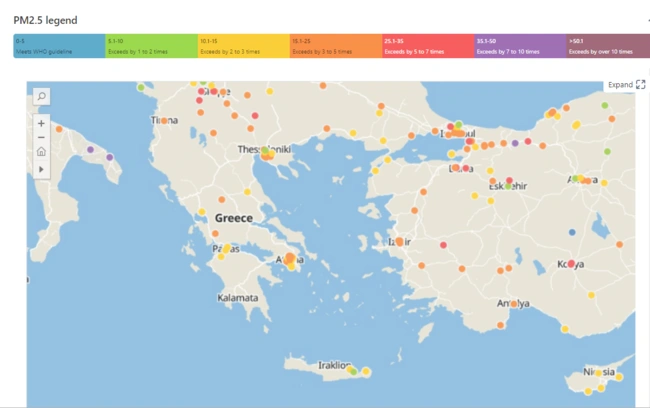
Task: Select the orange 15.1-25 legend segment
Action: pos(336,46)
